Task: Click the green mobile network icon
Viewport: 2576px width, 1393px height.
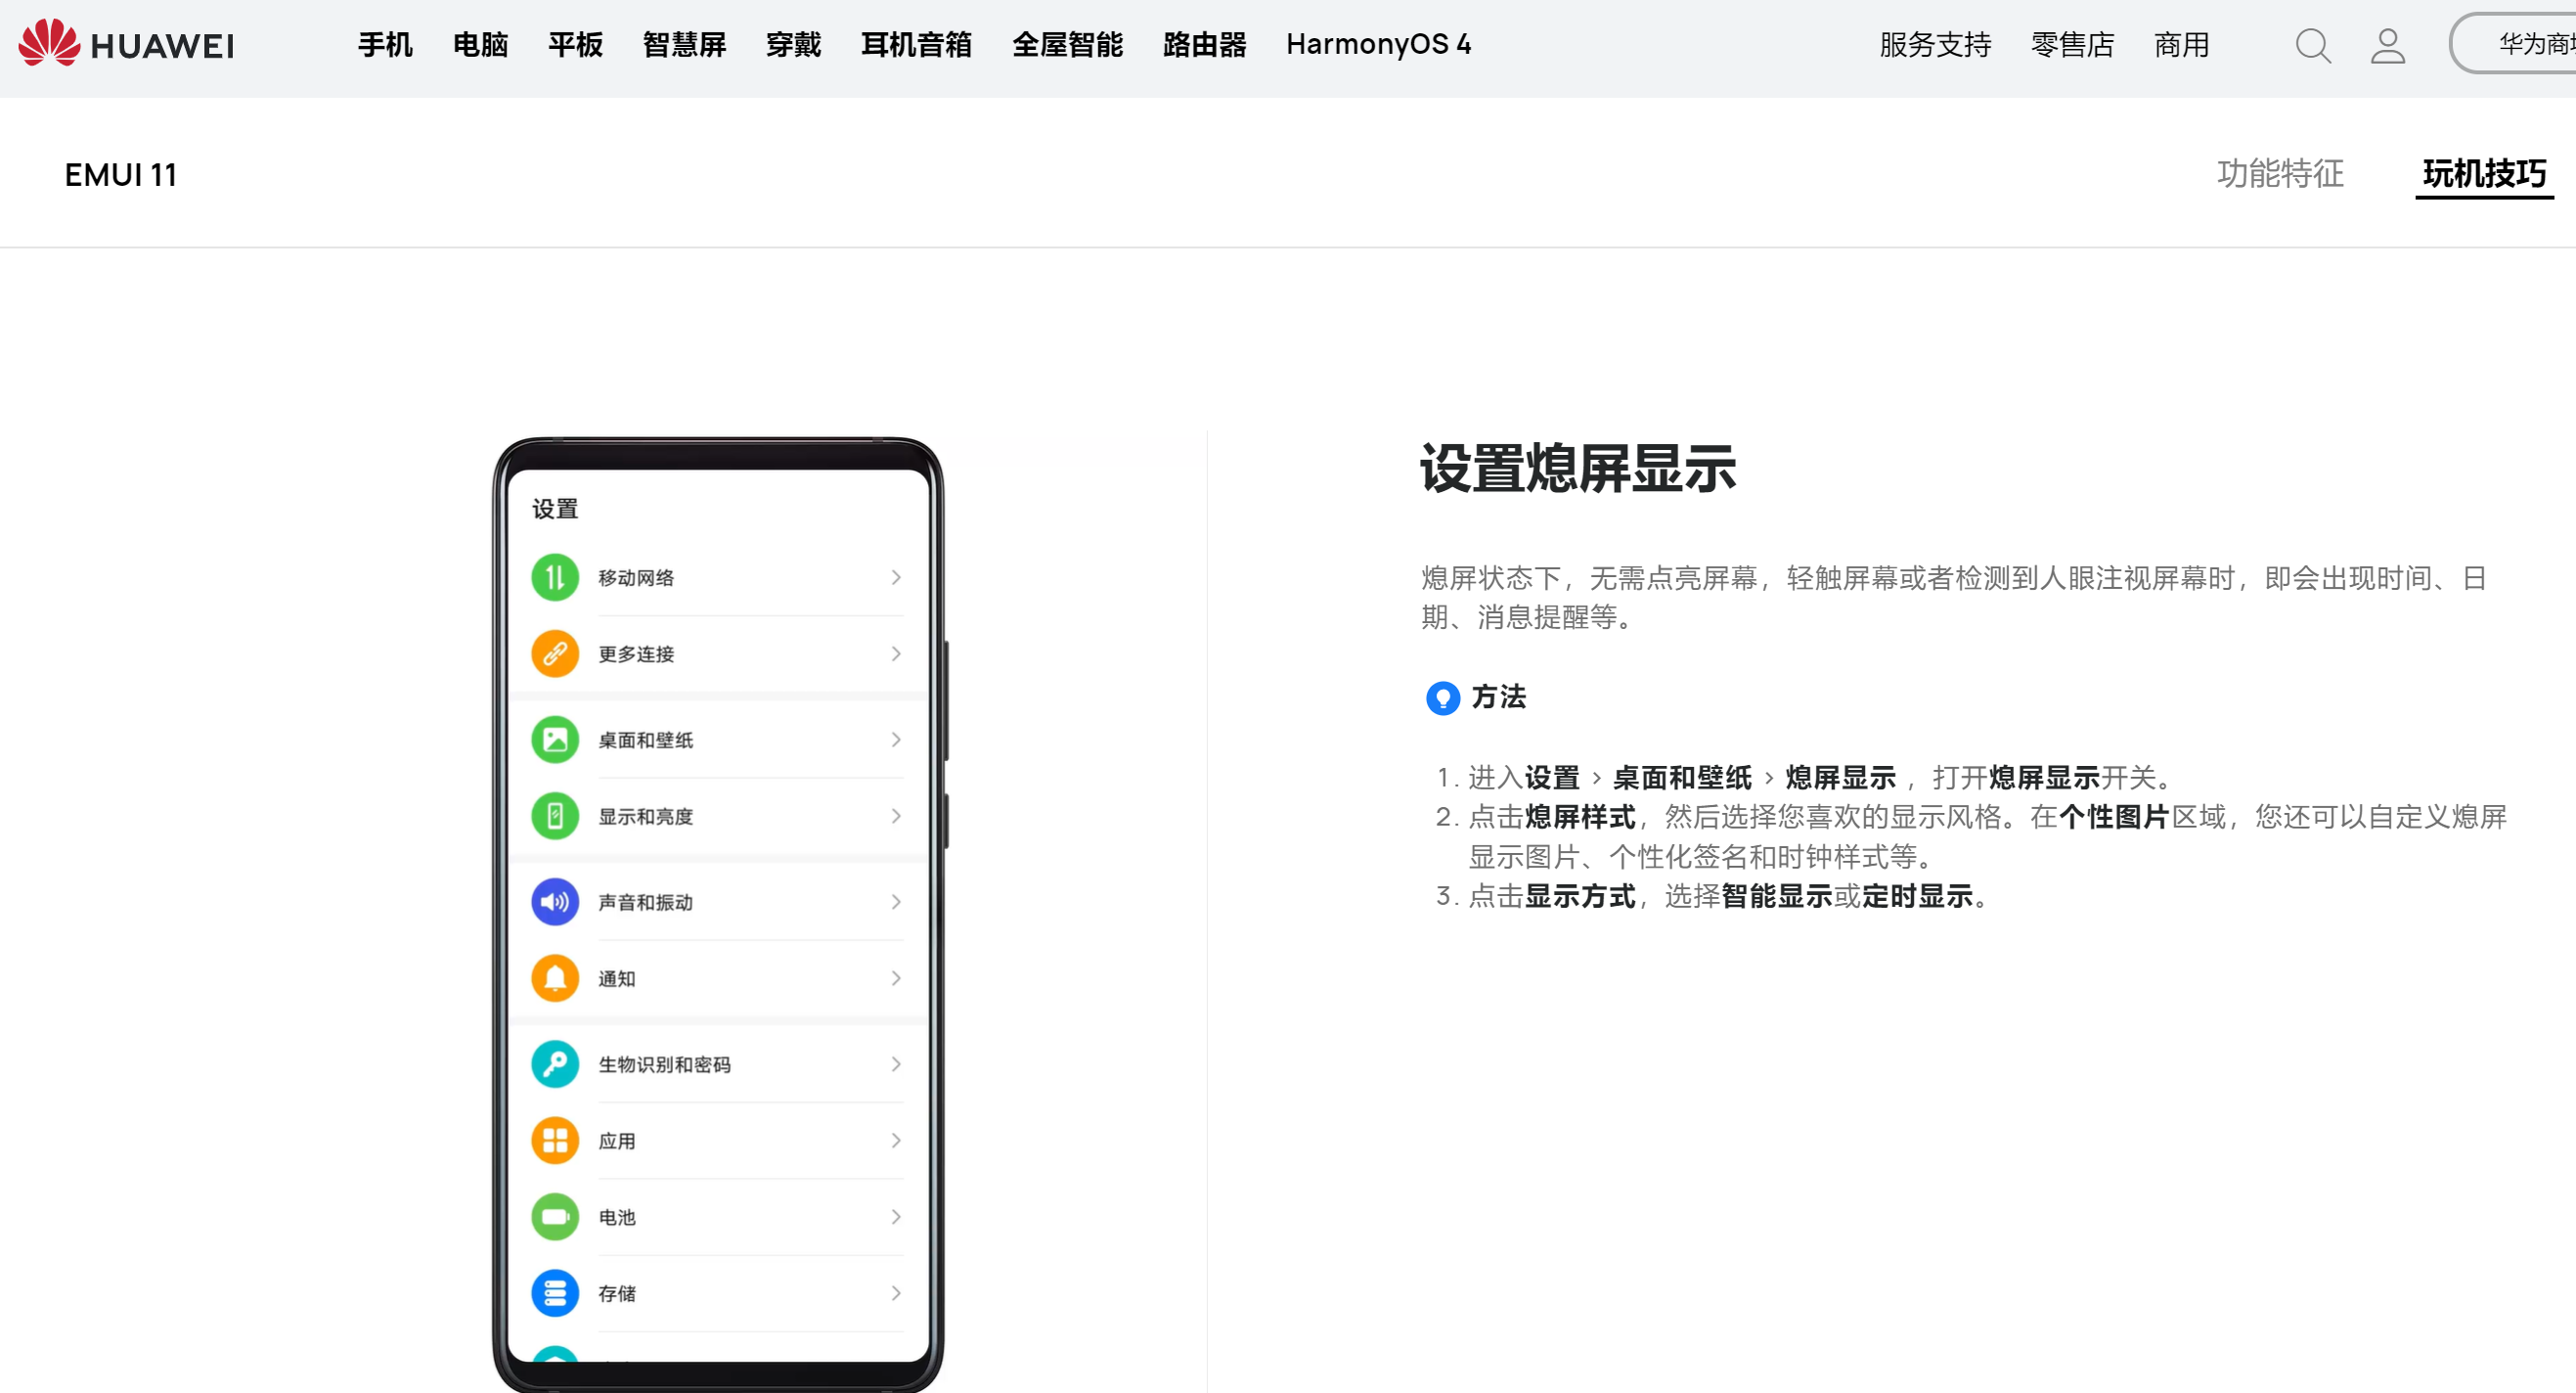Action: coord(555,578)
